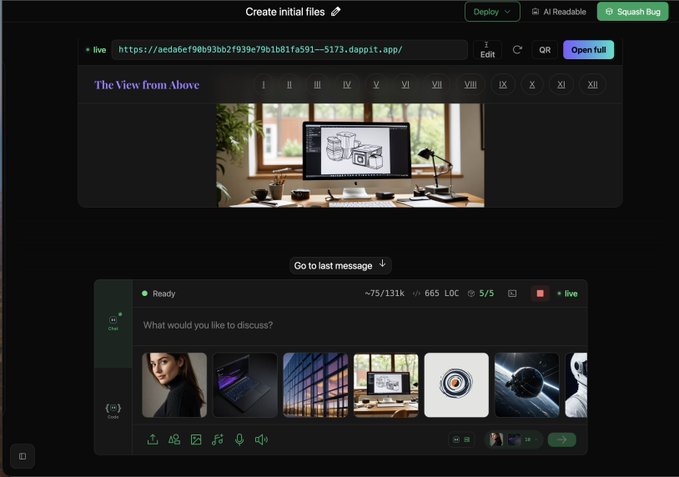Open the terminal console icon
Image resolution: width=679 pixels, height=477 pixels.
[x=512, y=293]
